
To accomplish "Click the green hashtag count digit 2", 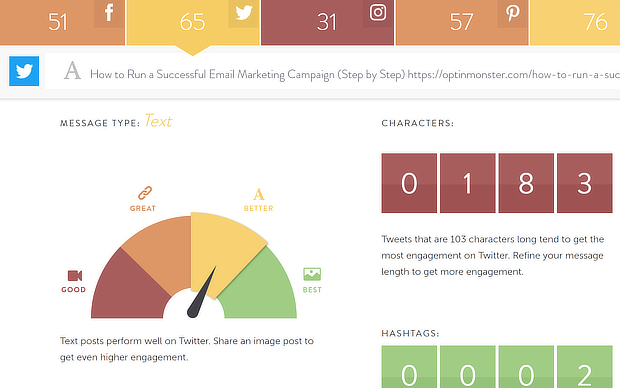I will (x=584, y=367).
